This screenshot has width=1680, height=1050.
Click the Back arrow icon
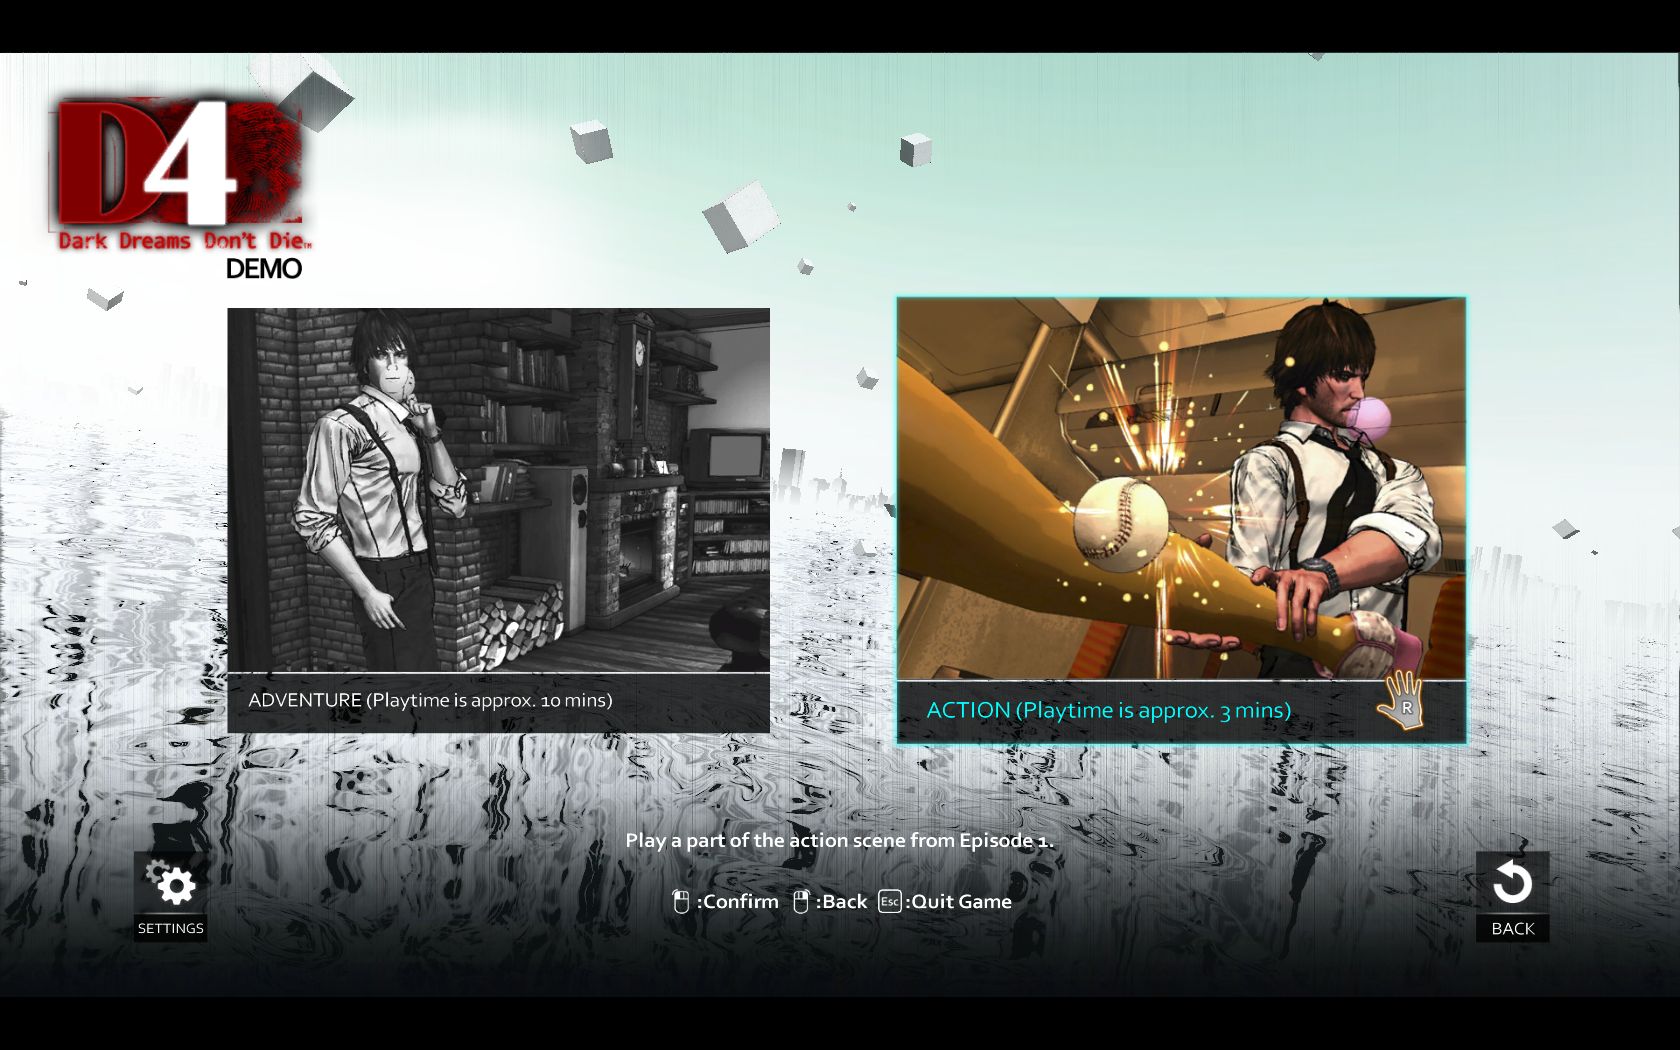pos(1512,883)
